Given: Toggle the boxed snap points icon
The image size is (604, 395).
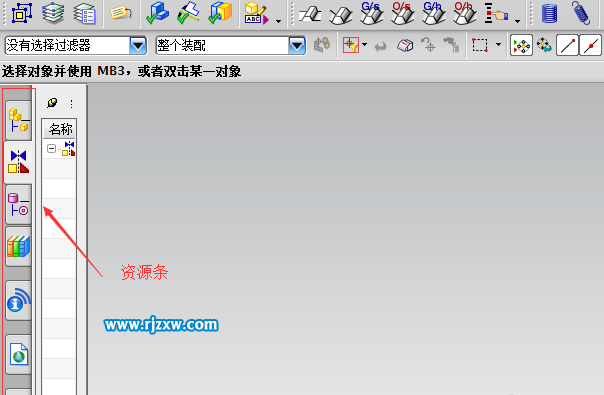Looking at the screenshot, I should [521, 45].
